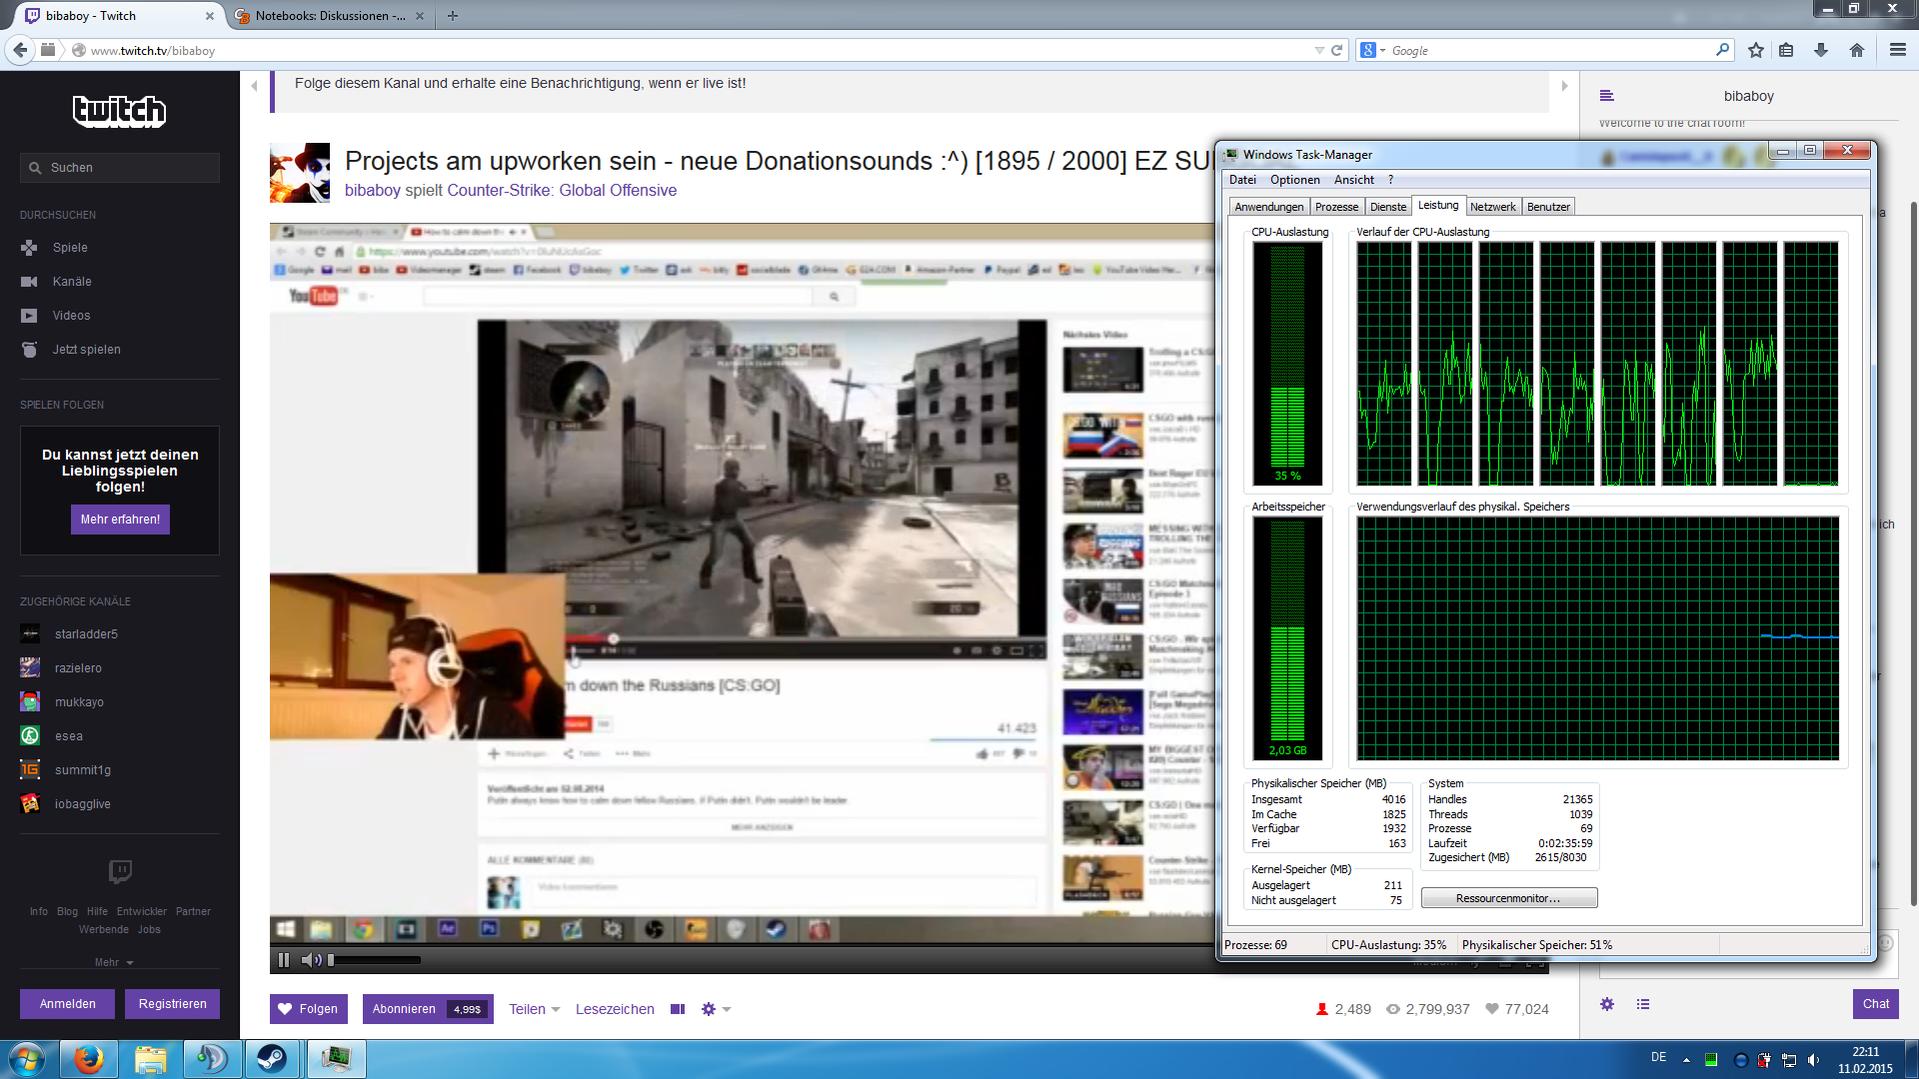Switch to the Notebooks: Diskussionen browser tab
This screenshot has width=1919, height=1079.
point(330,16)
